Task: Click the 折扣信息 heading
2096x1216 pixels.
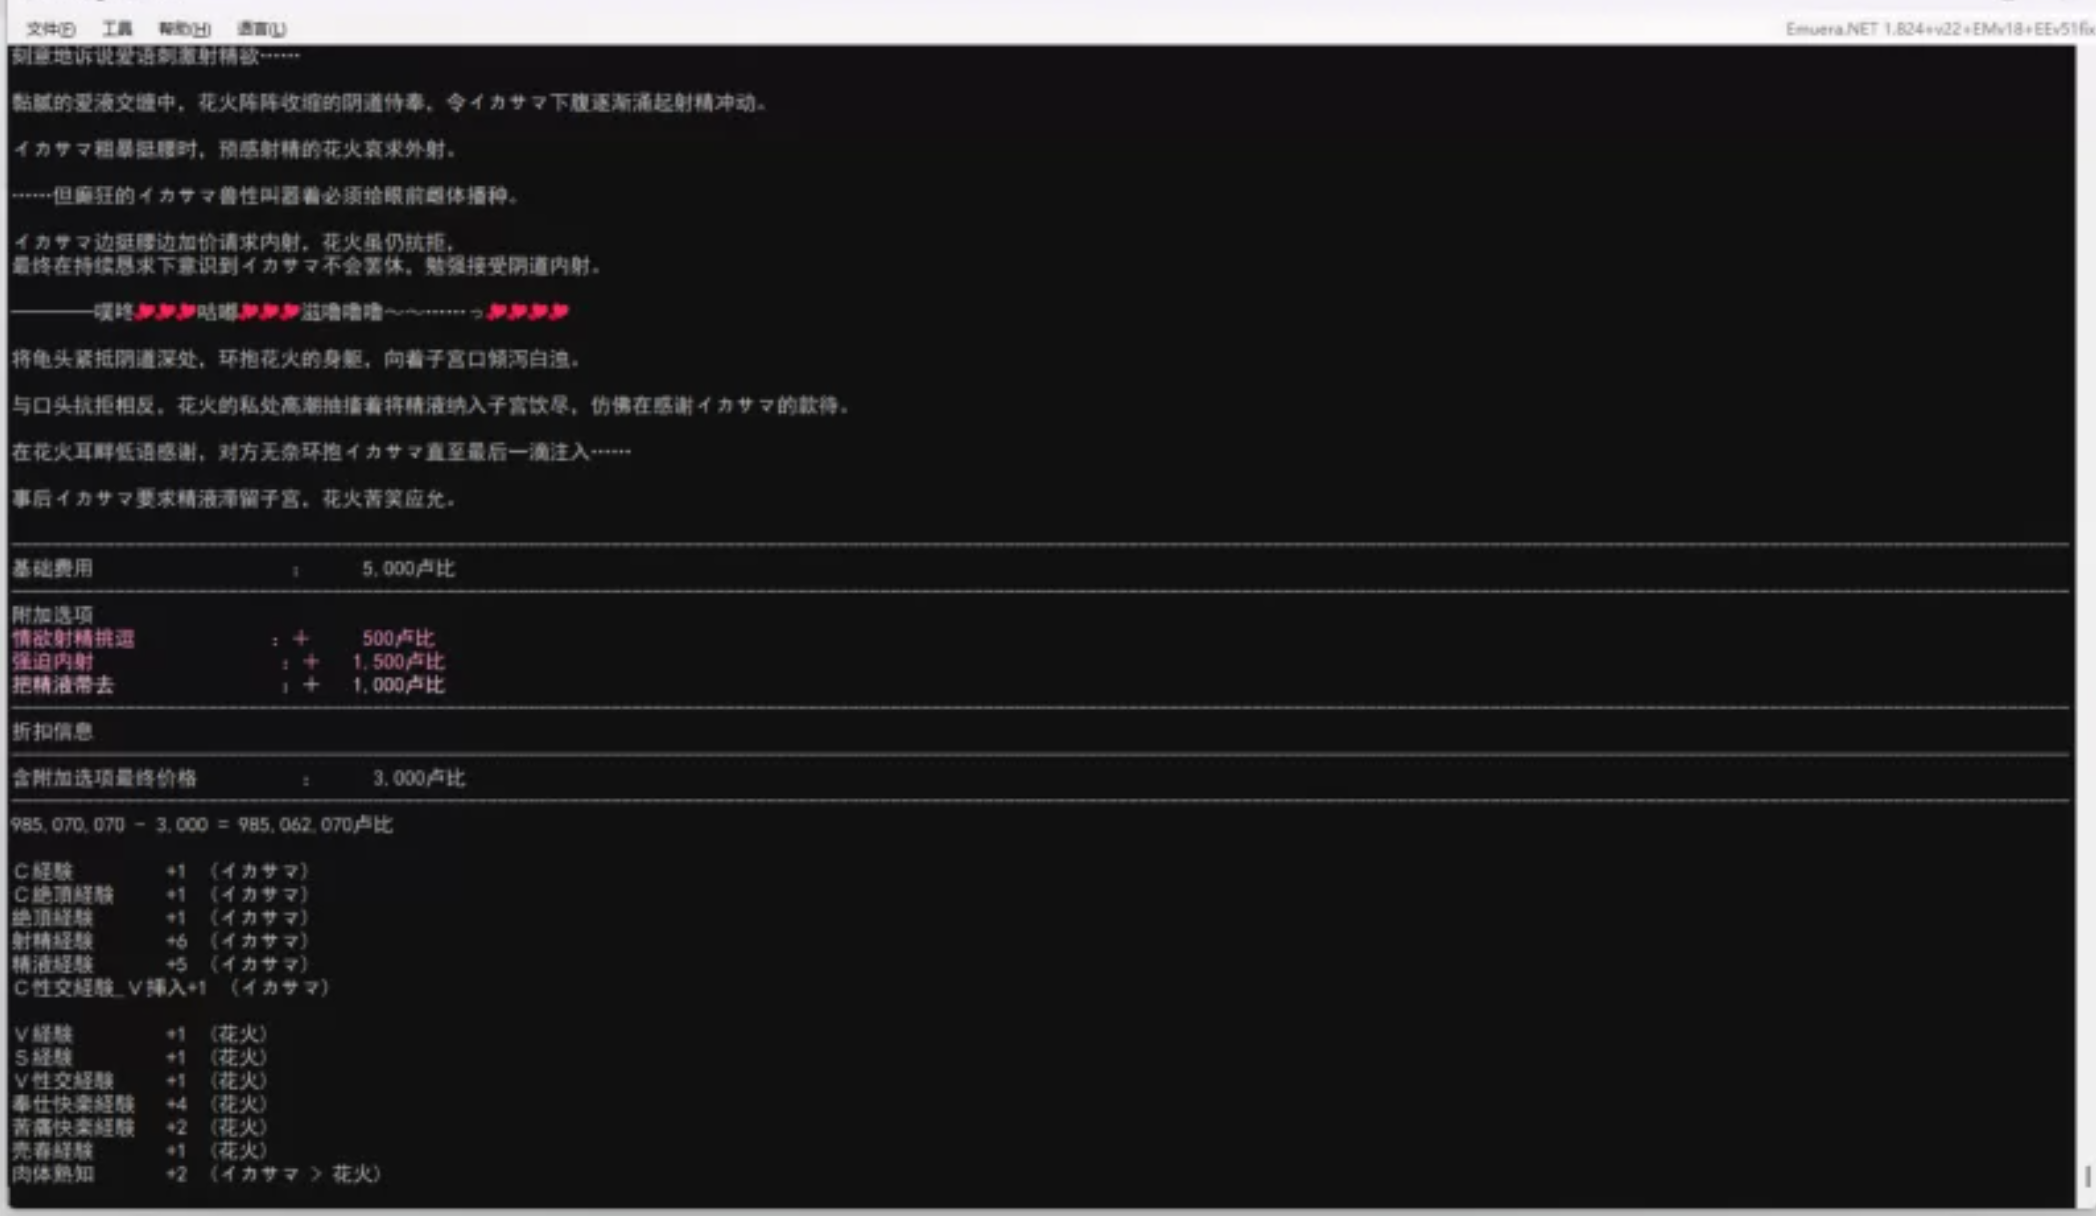Action: tap(52, 731)
